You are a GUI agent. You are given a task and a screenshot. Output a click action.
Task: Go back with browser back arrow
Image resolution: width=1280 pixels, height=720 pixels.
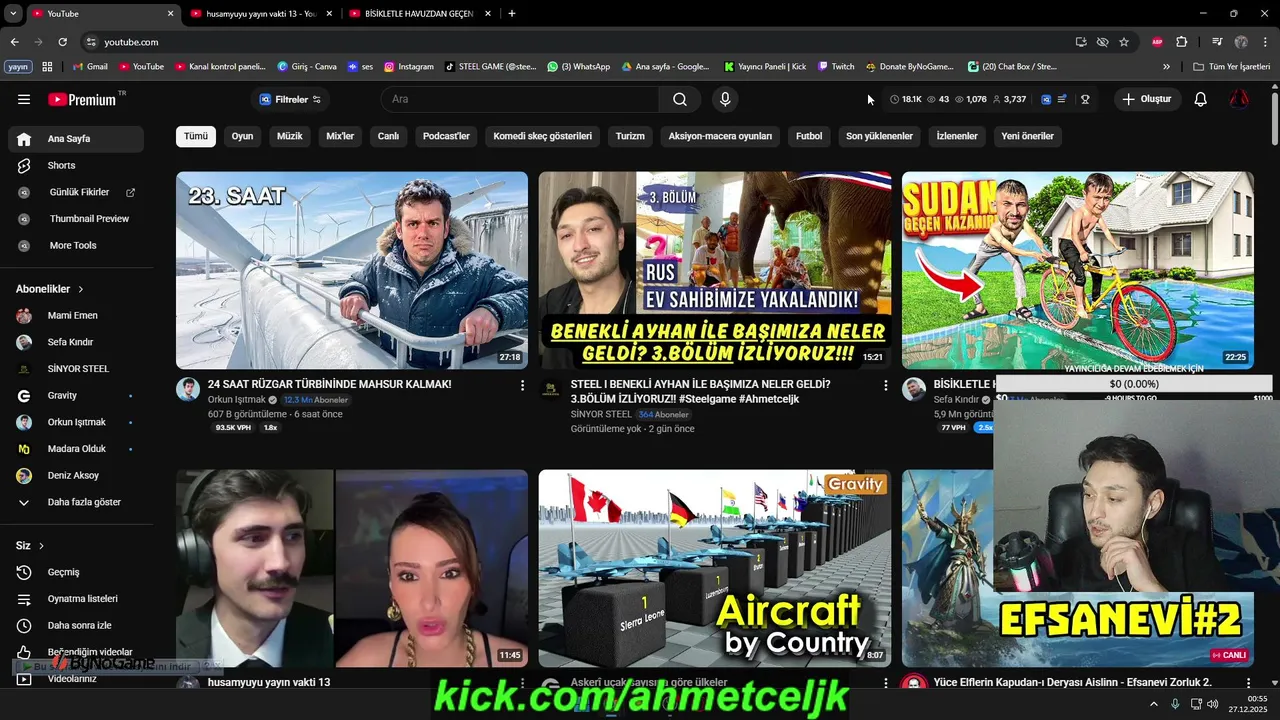(x=14, y=42)
